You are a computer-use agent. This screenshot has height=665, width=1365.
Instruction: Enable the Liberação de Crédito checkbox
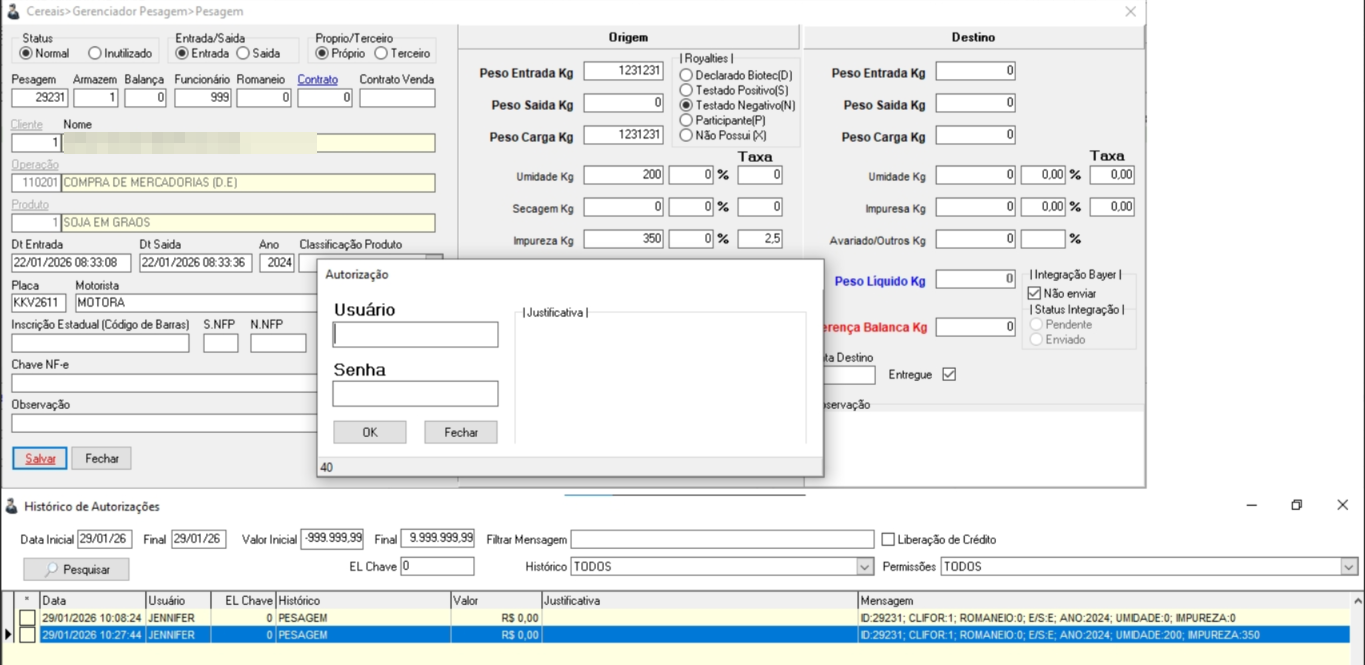click(x=887, y=539)
